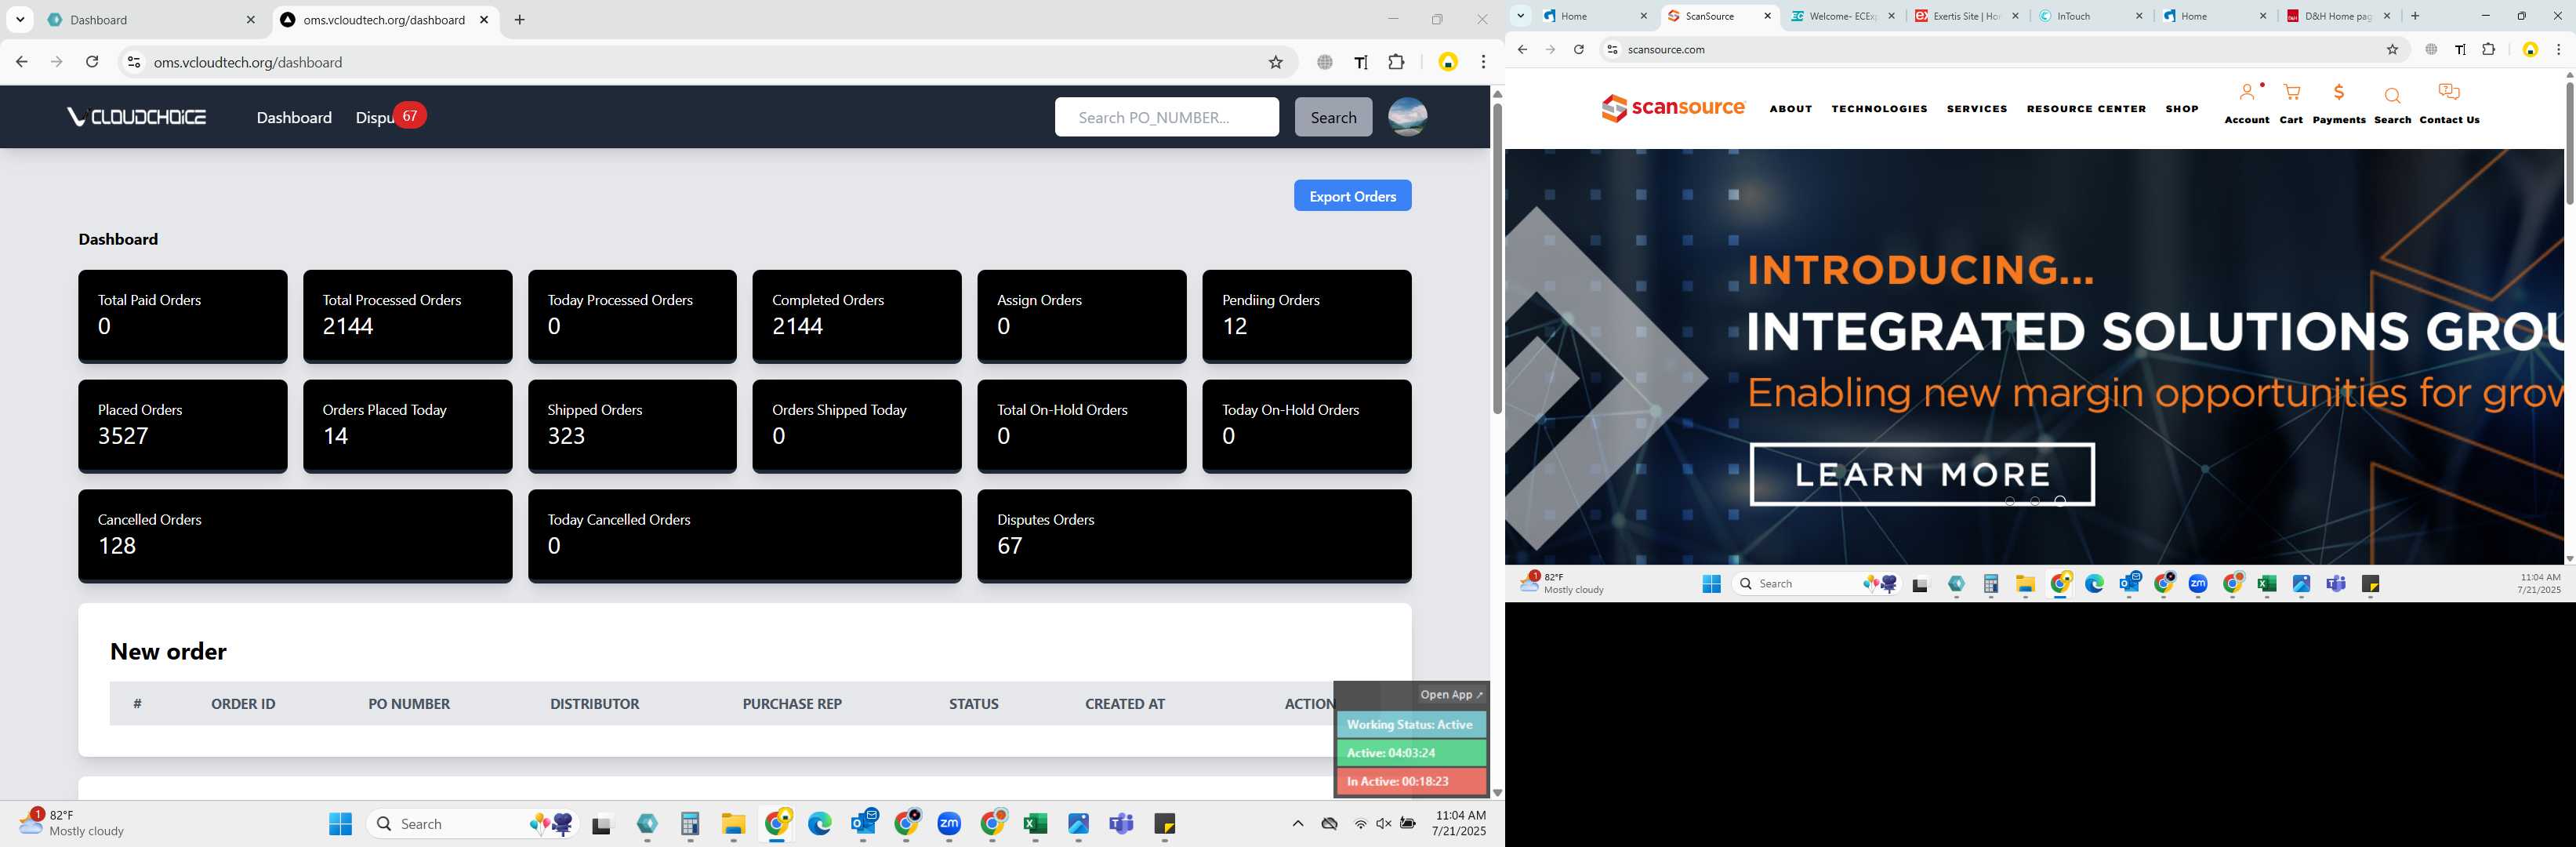Open Sticky Notes from the taskbar below OMS
Image resolution: width=2576 pixels, height=847 pixels.
click(1164, 824)
